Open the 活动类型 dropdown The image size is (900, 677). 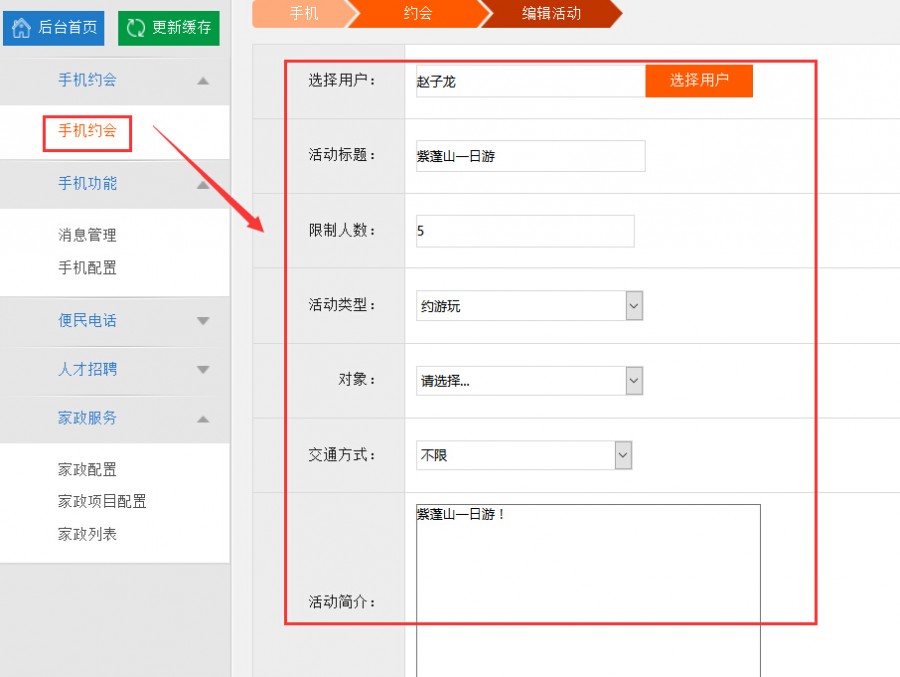tap(529, 305)
